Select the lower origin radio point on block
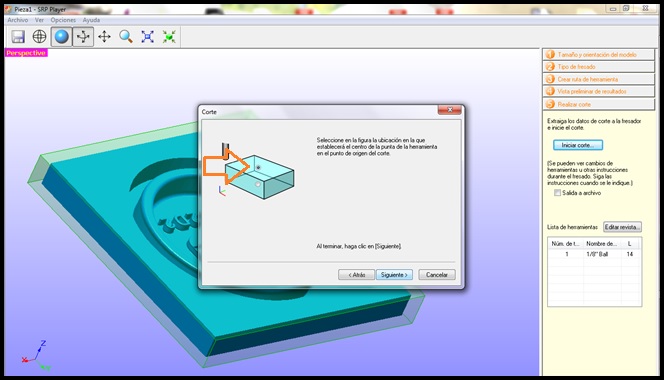 click(257, 185)
